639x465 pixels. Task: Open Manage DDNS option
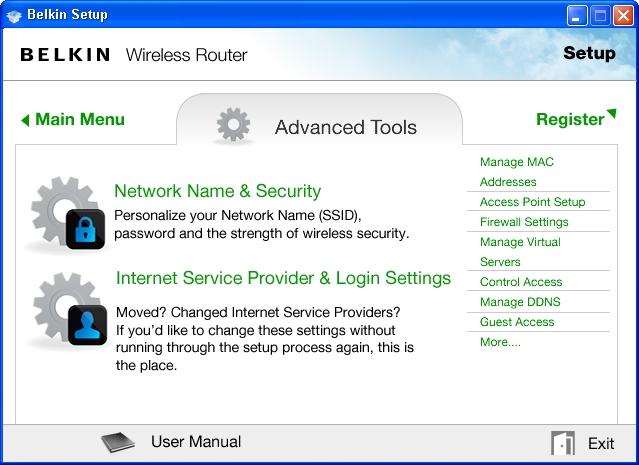pos(520,302)
